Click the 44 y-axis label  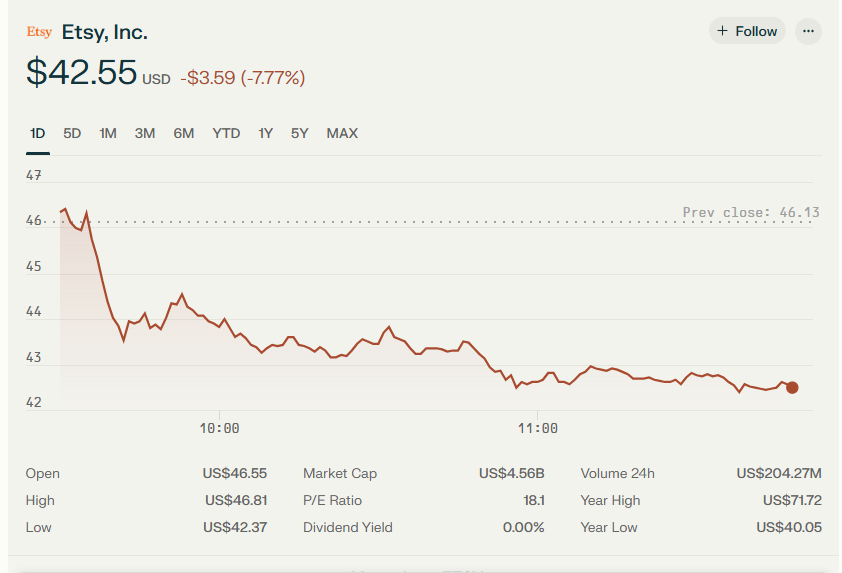[x=33, y=311]
